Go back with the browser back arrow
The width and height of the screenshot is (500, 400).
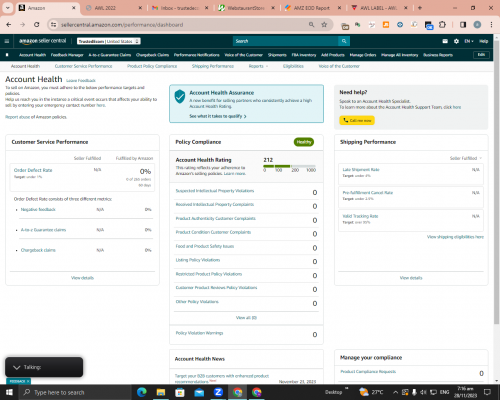pos(9,25)
